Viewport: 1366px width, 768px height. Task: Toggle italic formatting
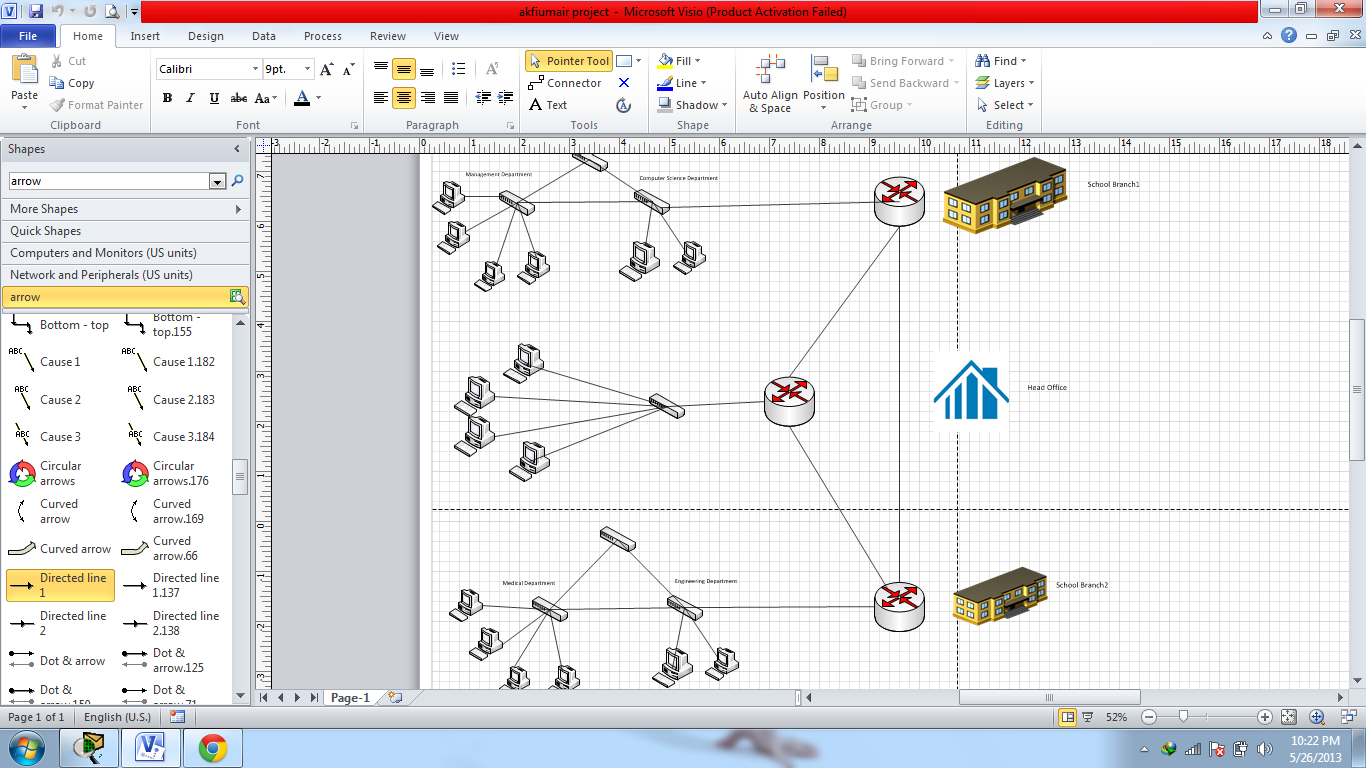(189, 100)
